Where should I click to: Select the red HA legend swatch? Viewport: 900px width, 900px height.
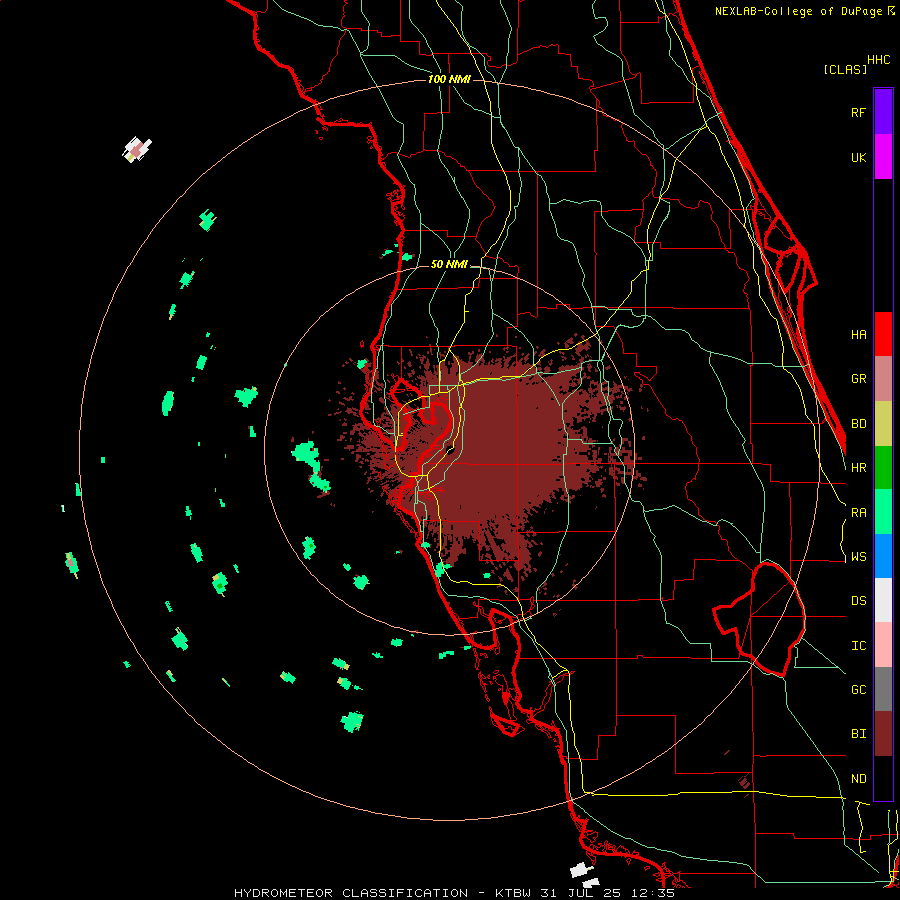pos(883,334)
